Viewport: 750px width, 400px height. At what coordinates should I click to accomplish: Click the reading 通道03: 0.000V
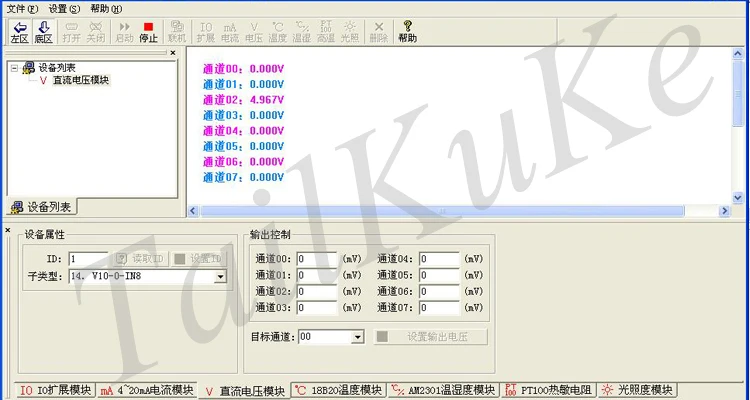coord(243,115)
